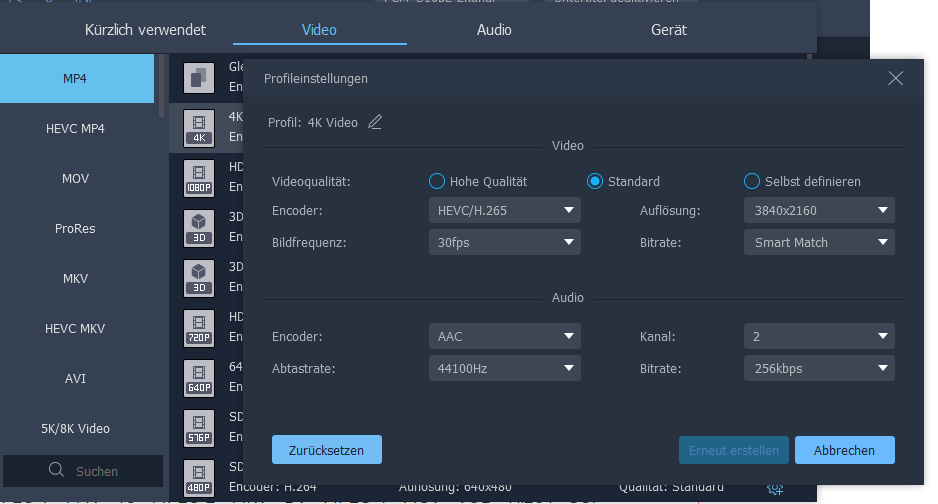Select the 4K format icon
This screenshot has width=938, height=504.
(199, 128)
